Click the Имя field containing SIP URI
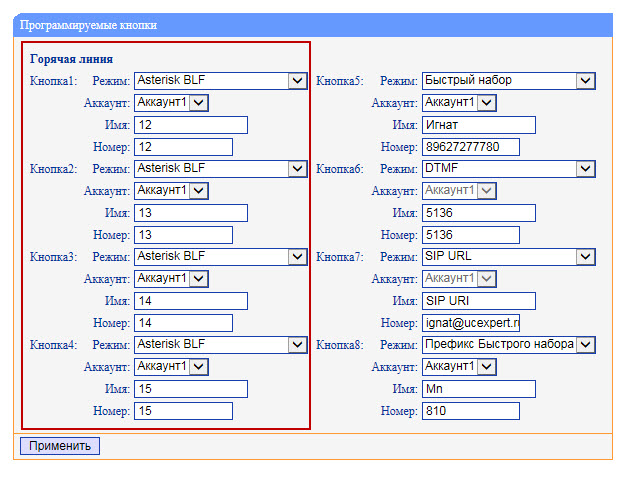The height and width of the screenshot is (496, 638). [478, 301]
